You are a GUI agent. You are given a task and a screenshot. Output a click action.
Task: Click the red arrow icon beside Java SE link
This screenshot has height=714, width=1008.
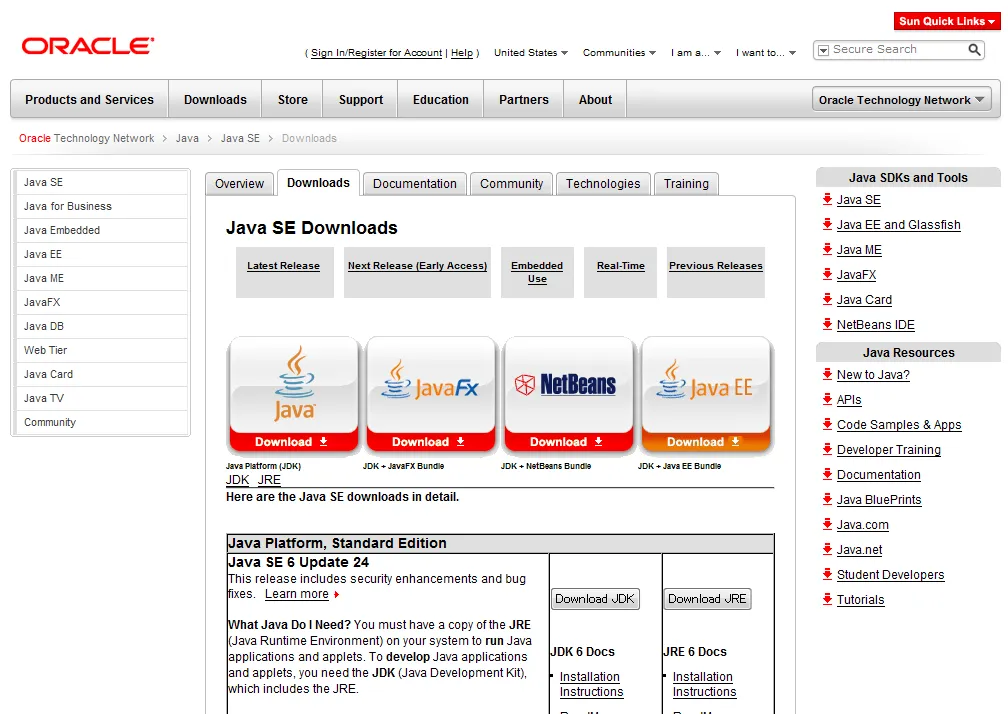tap(827, 199)
